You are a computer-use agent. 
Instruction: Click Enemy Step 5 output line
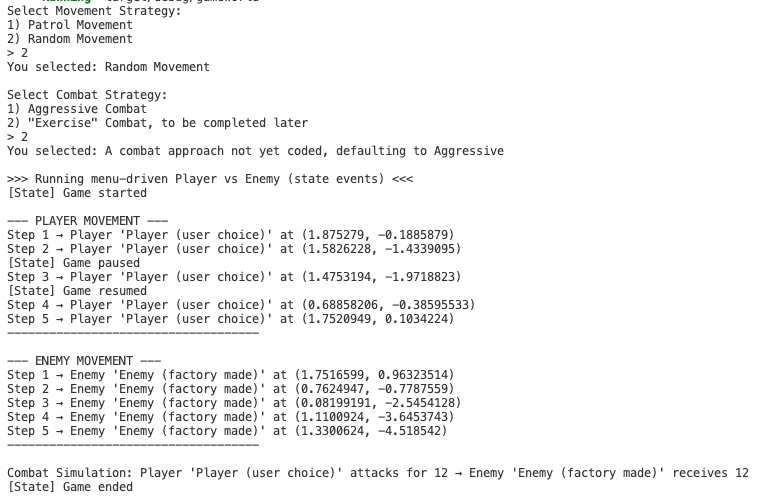click(x=227, y=431)
